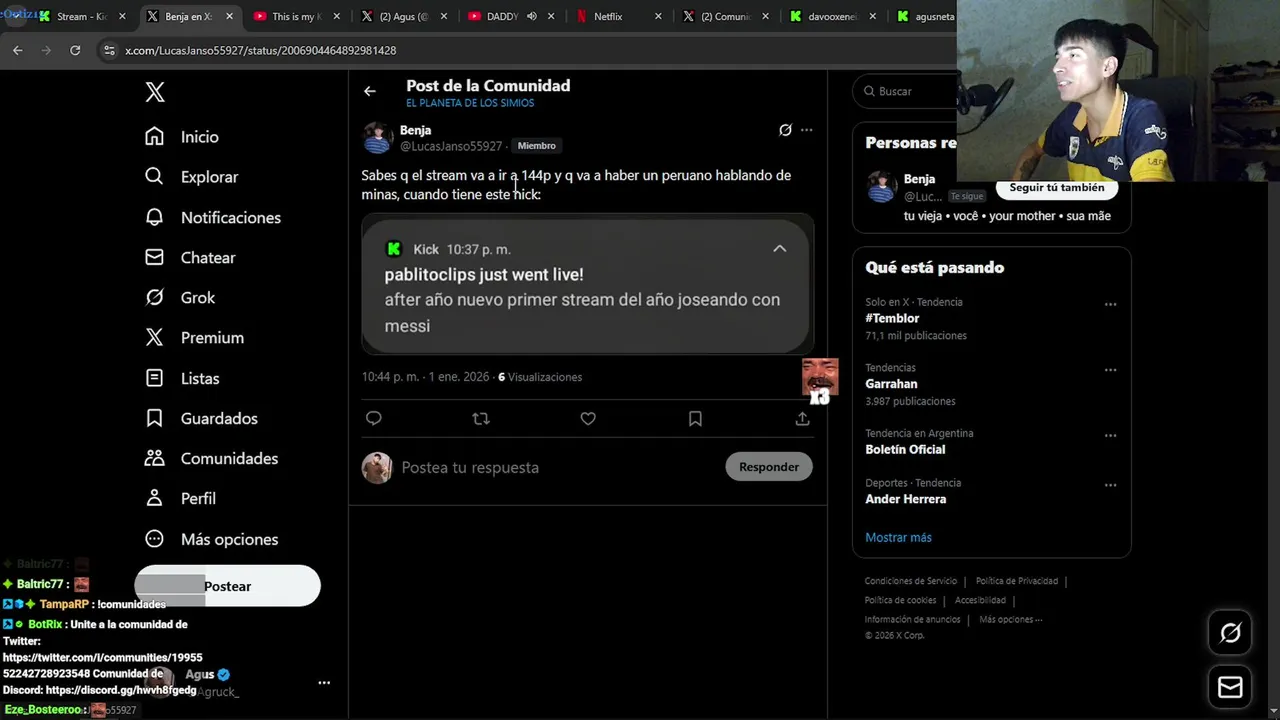Click the Buscar search box
This screenshot has width=1280, height=720.
point(905,91)
